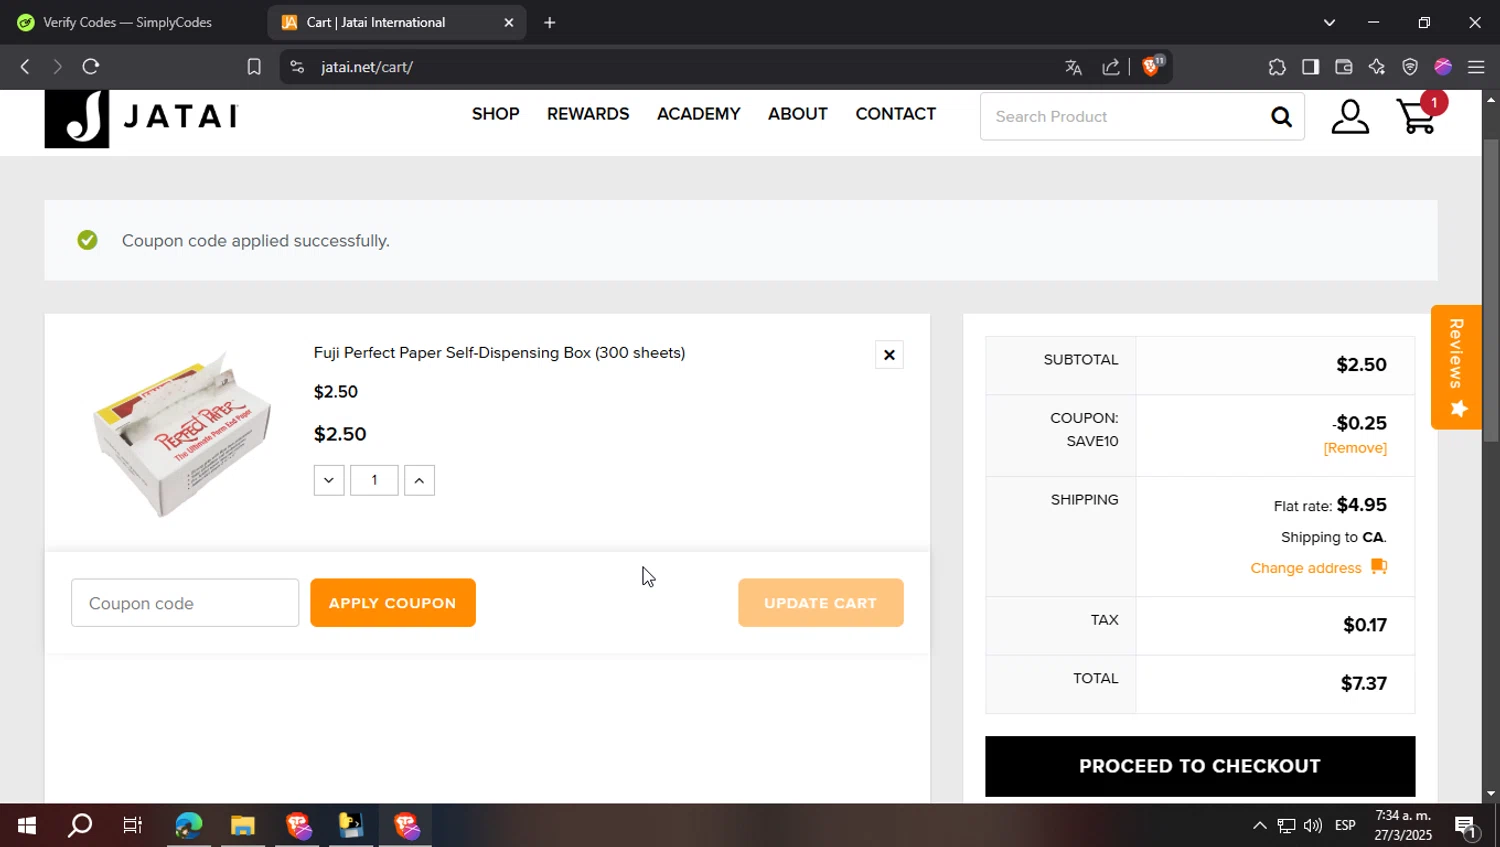
Task: Switch ESP keyboard language indicator
Action: click(1345, 826)
